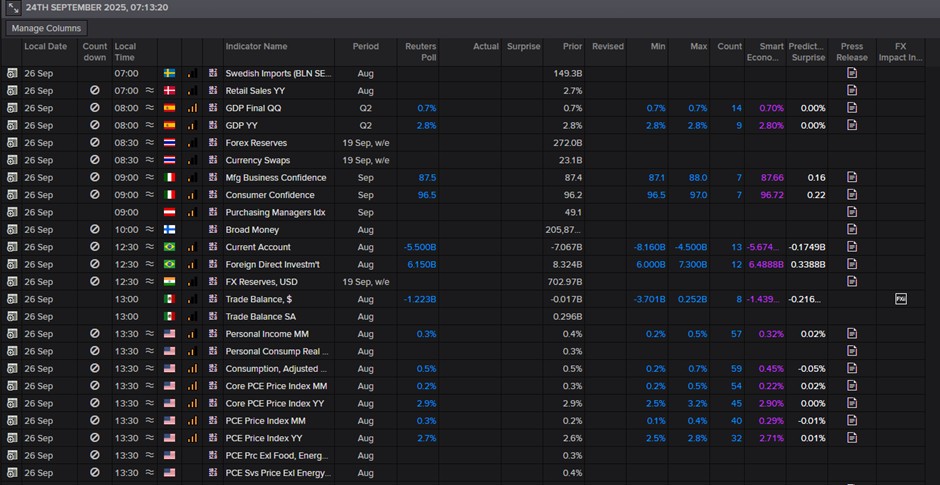The image size is (940, 485).
Task: Click the Period column header
Action: pos(365,47)
